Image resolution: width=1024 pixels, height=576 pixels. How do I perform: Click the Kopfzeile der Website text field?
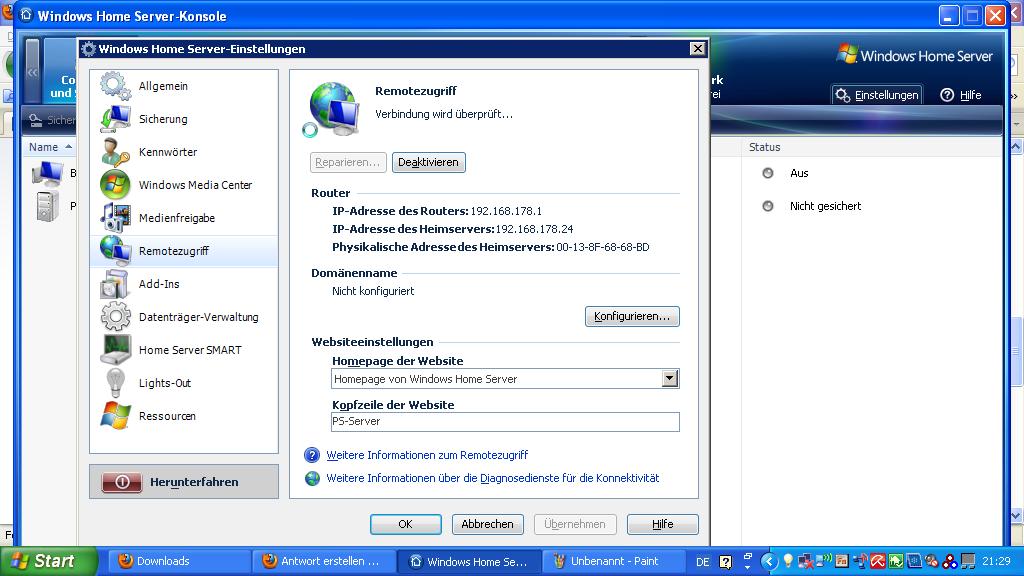click(505, 422)
